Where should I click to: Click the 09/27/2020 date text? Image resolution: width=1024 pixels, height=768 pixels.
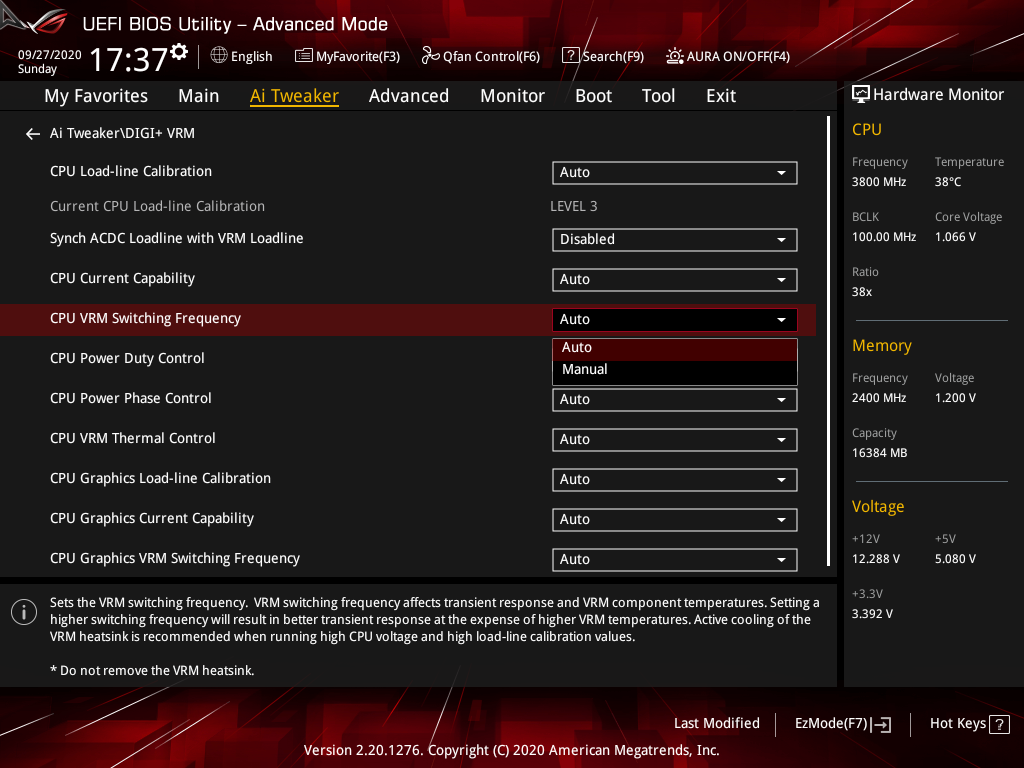[50, 55]
